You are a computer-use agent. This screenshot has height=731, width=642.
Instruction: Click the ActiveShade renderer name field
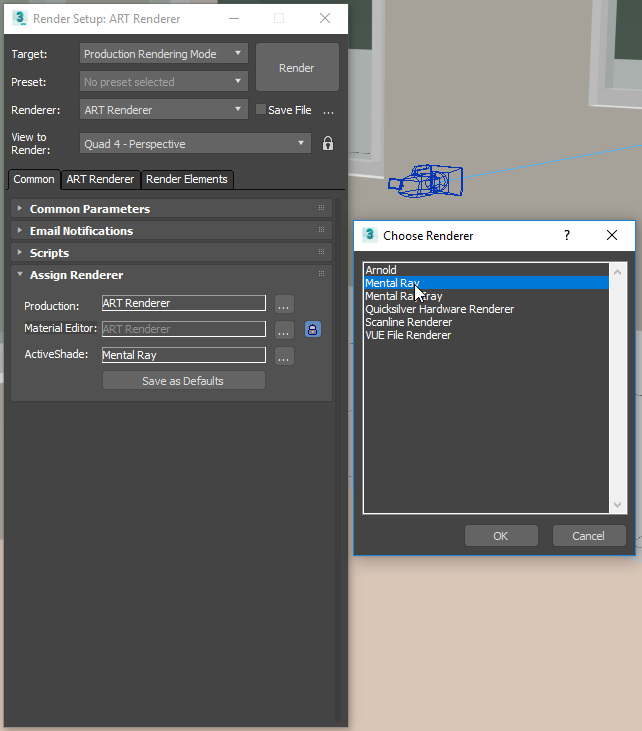(x=184, y=355)
